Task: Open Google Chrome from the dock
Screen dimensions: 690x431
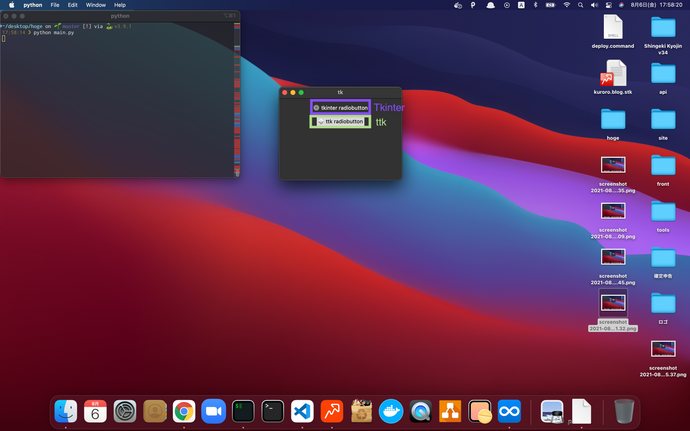Action: click(183, 411)
